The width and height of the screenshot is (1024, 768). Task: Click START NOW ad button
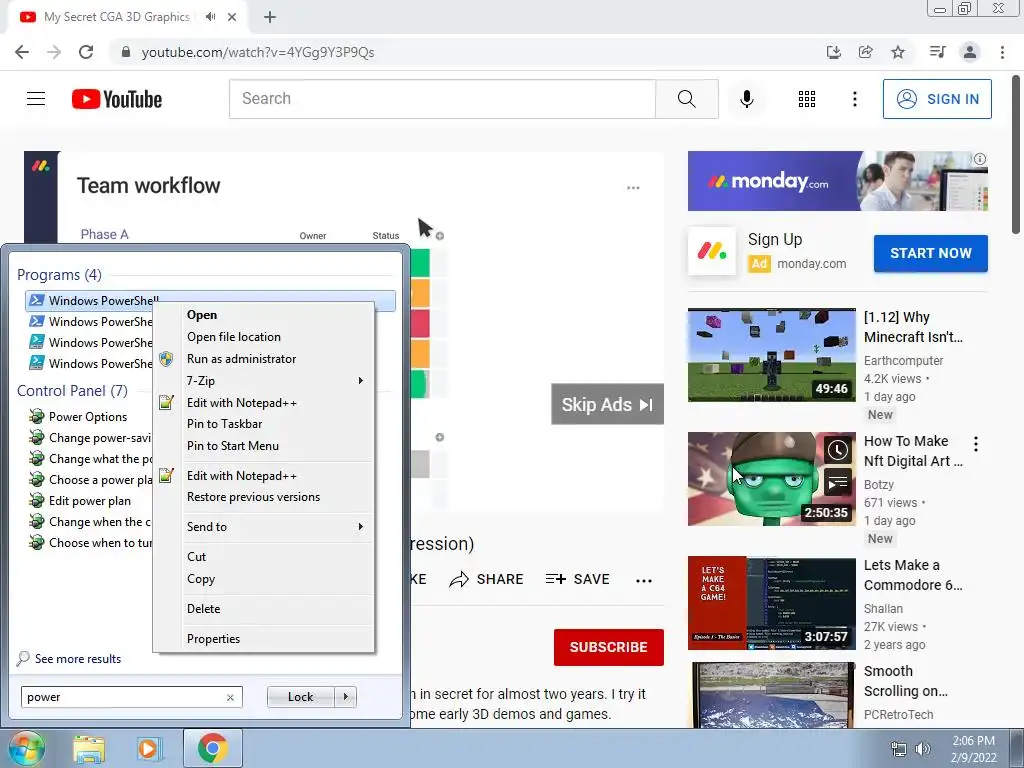point(931,253)
